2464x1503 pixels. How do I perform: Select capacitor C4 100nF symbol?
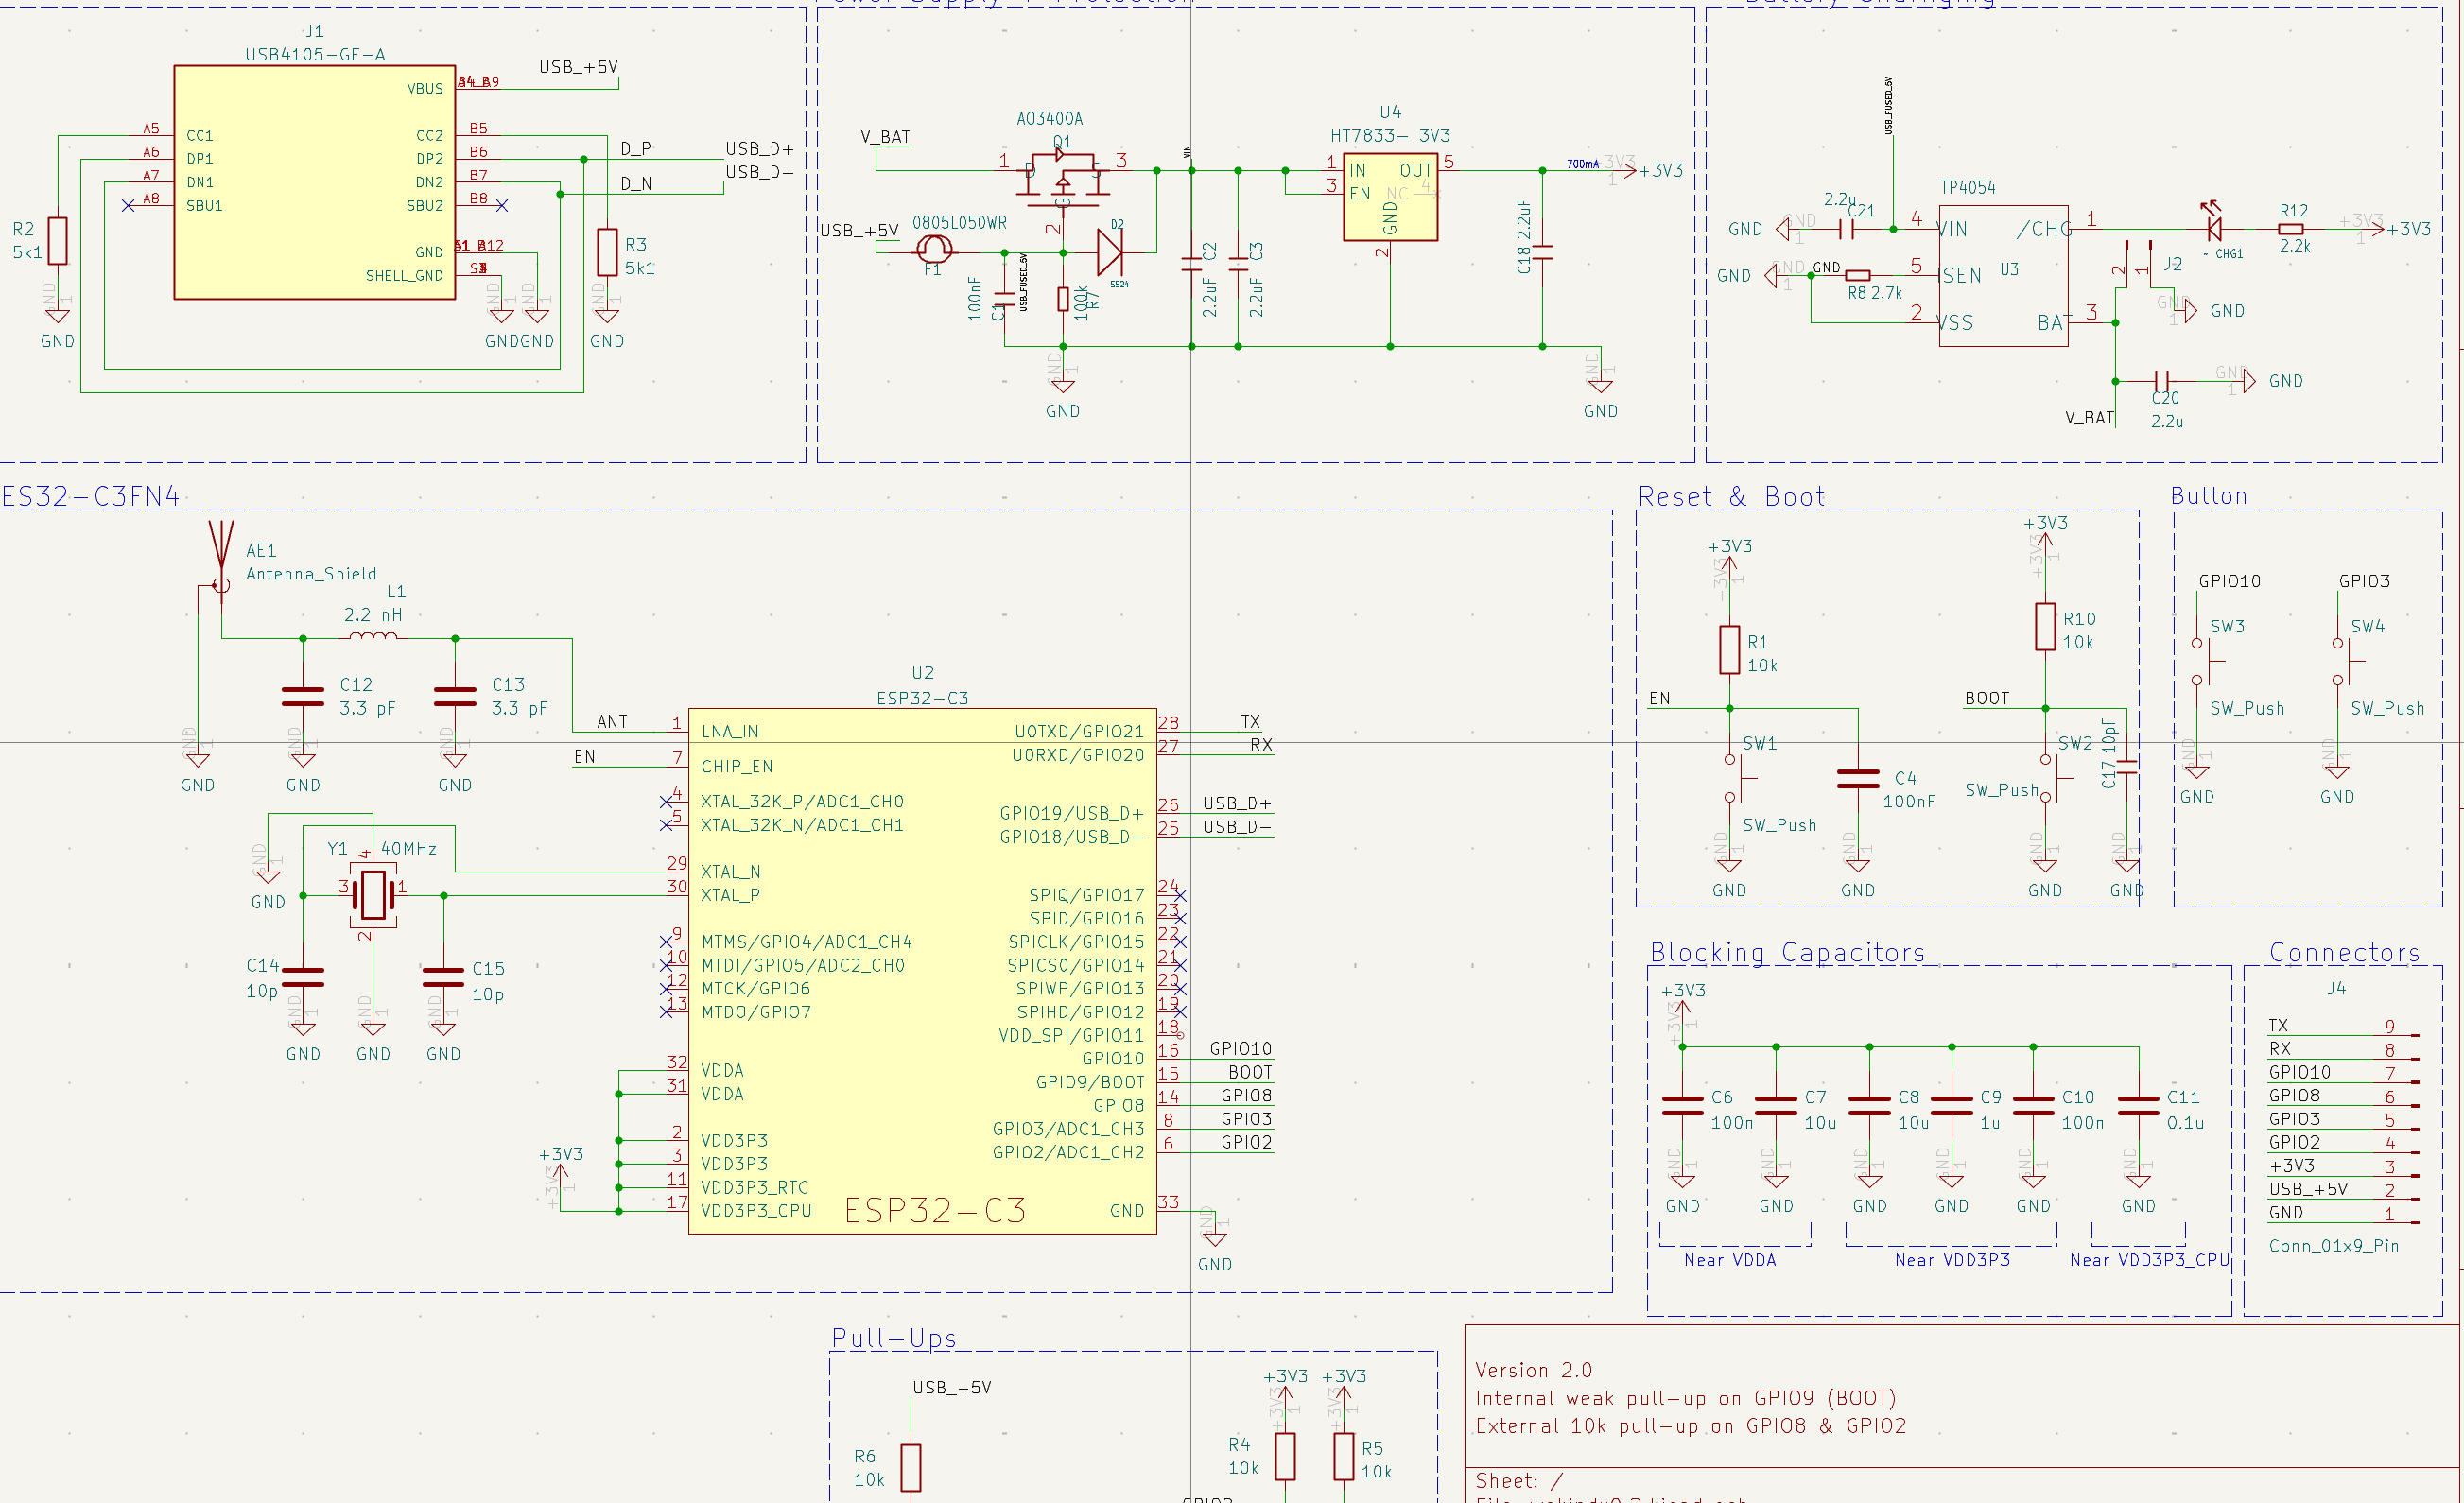(1858, 779)
